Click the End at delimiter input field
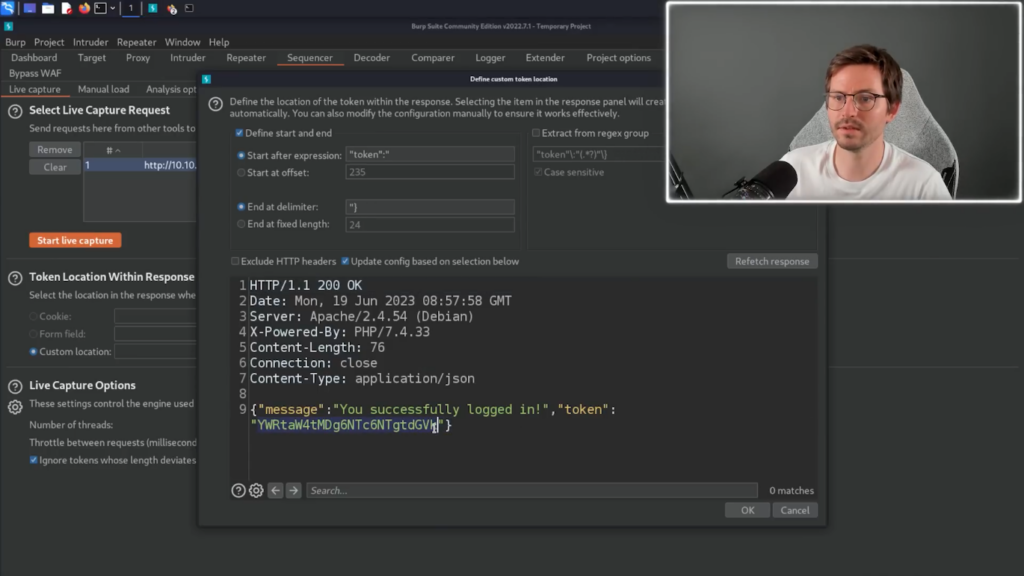This screenshot has height=576, width=1024. pyautogui.click(x=430, y=207)
